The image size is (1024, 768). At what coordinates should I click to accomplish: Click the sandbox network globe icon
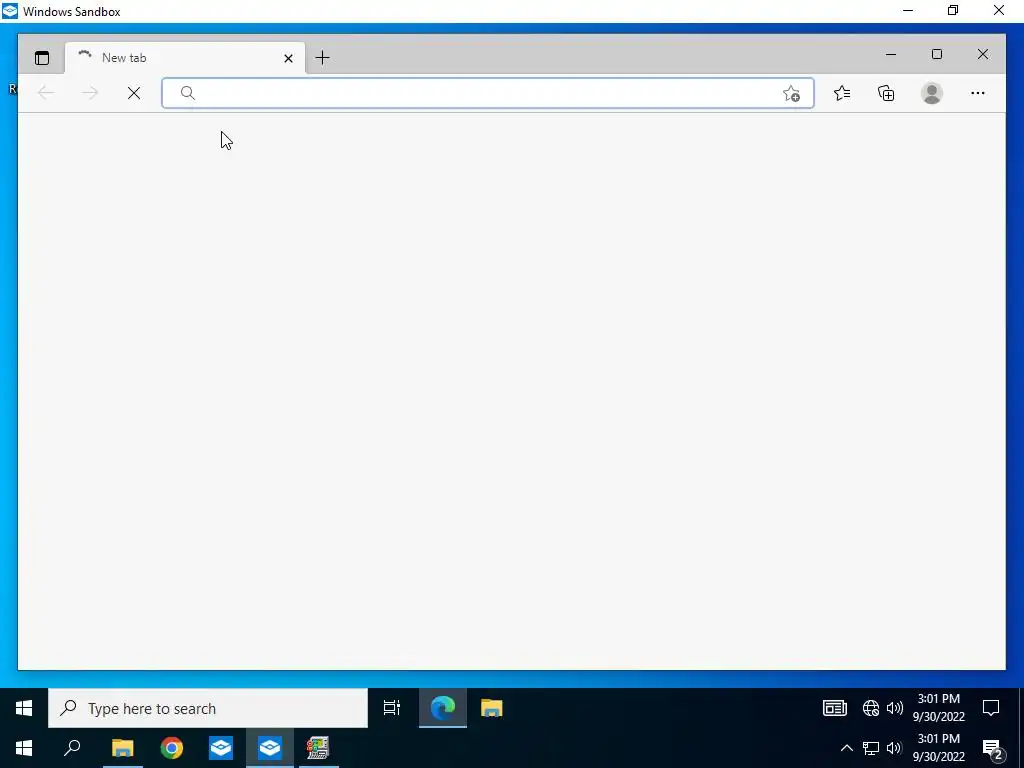(x=871, y=708)
